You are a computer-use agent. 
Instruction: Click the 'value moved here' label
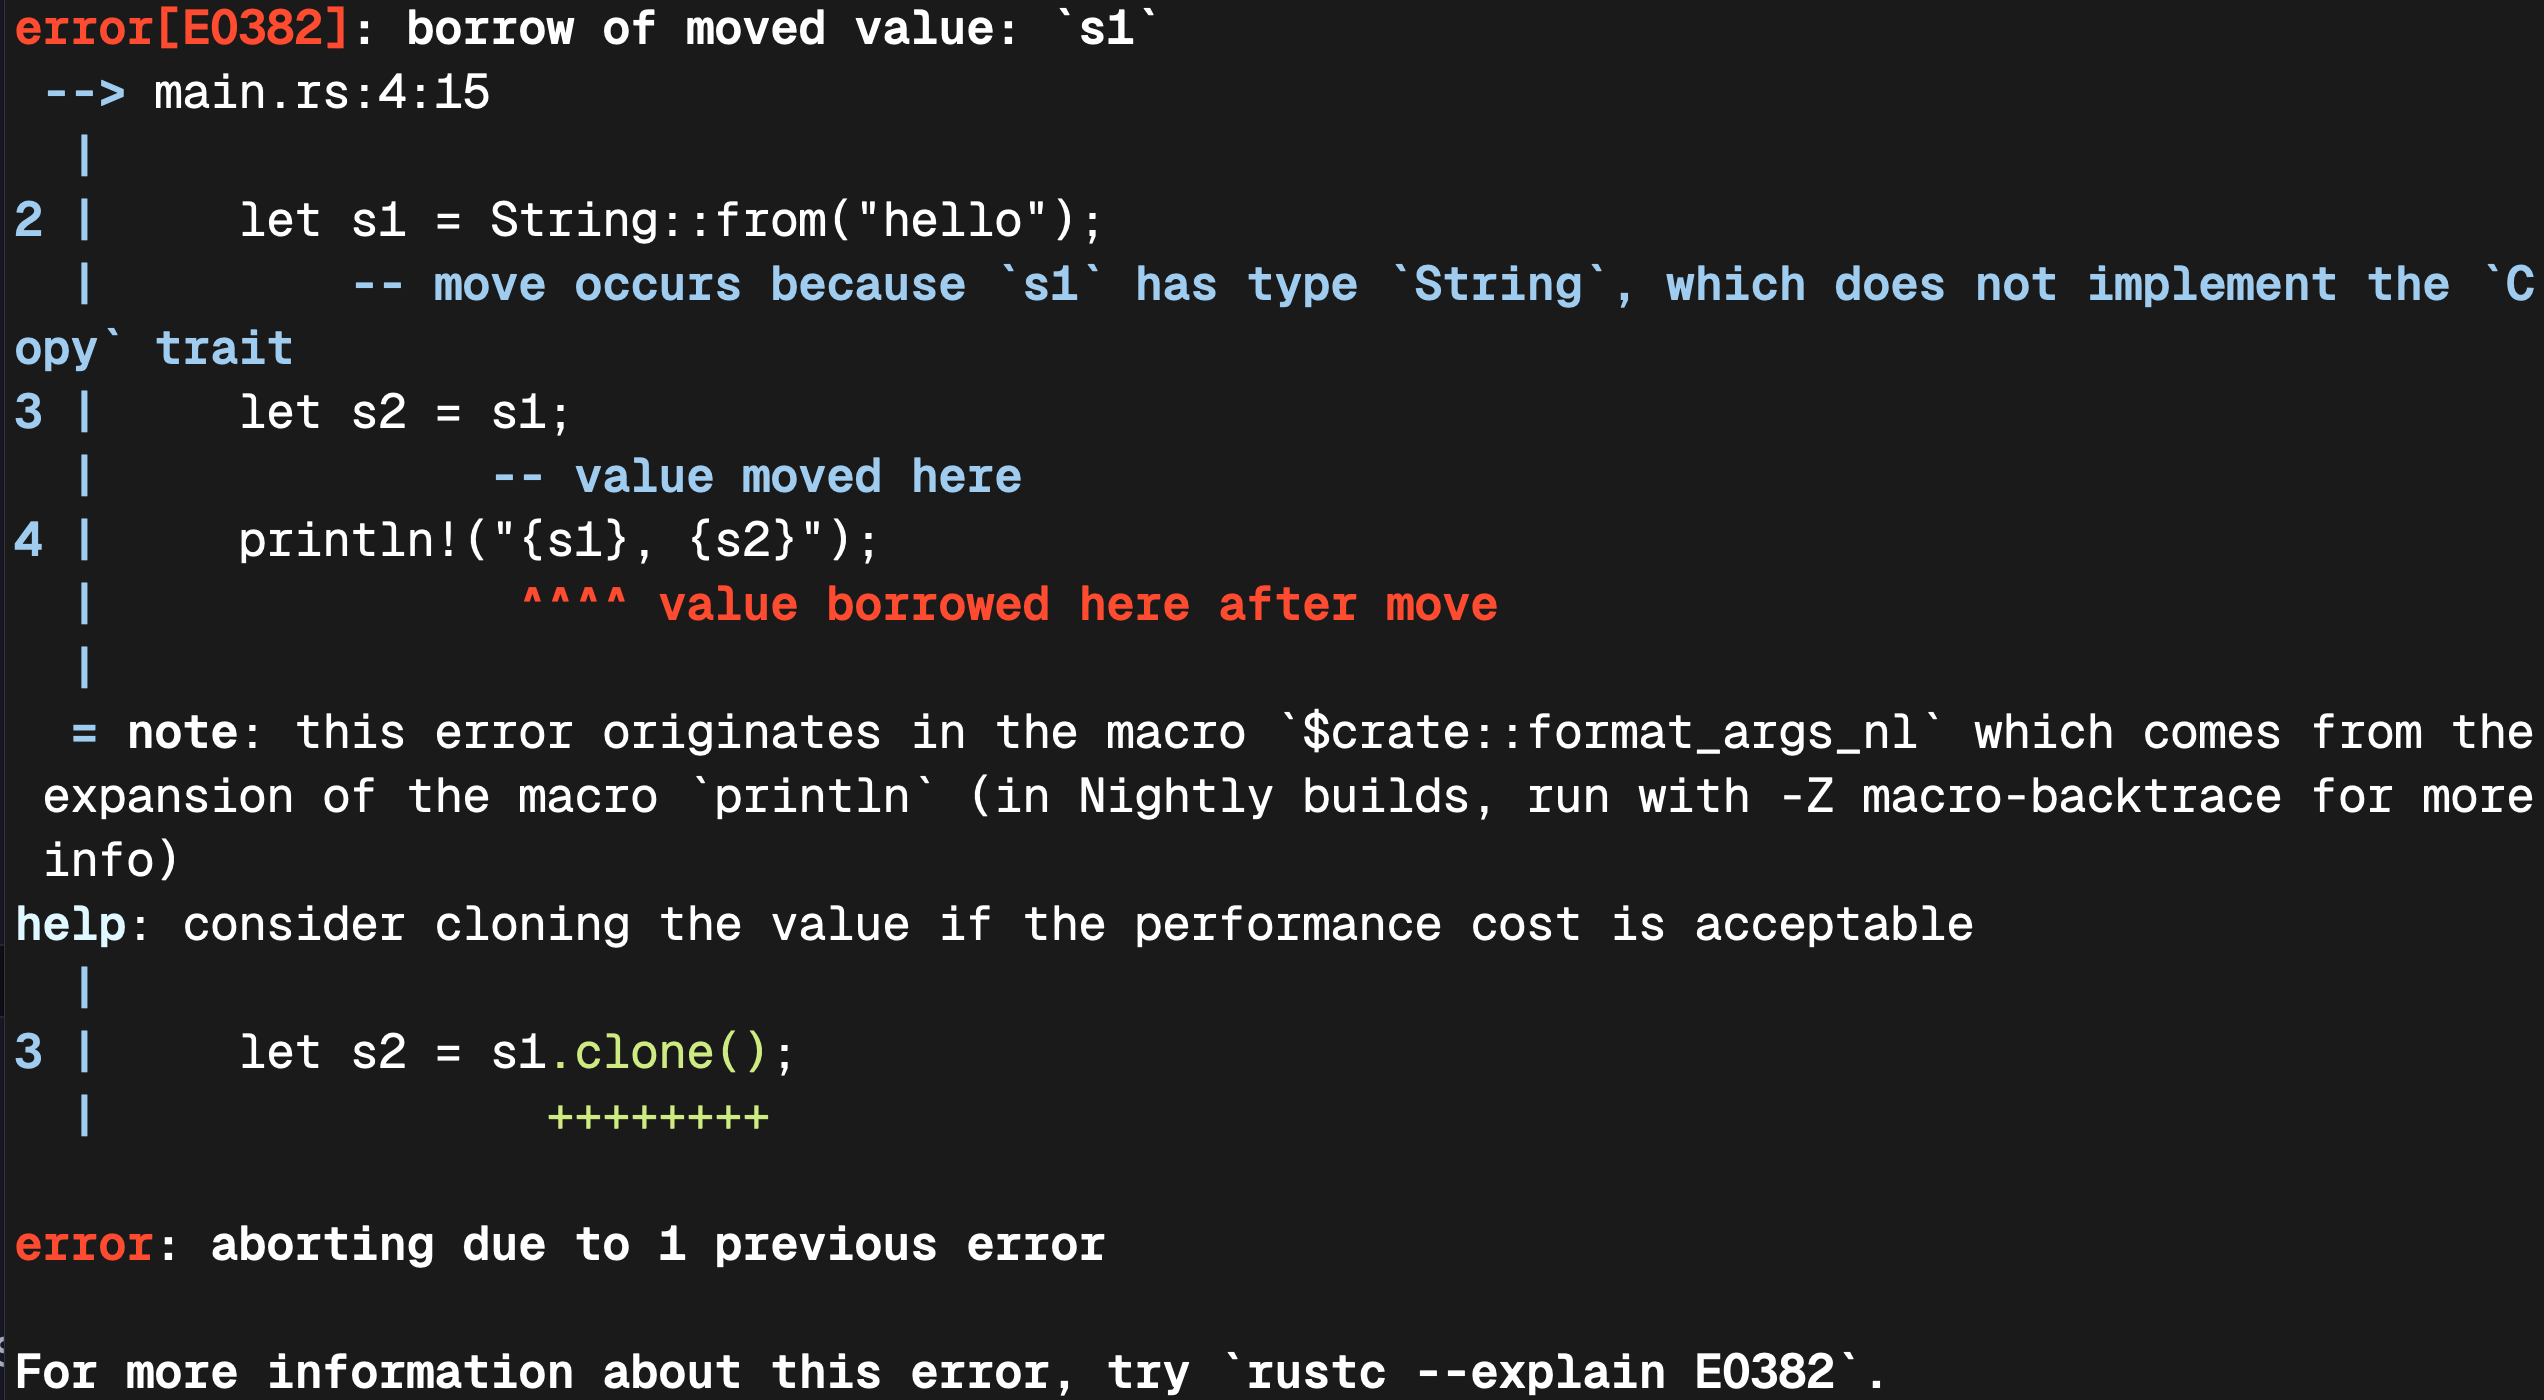point(797,477)
